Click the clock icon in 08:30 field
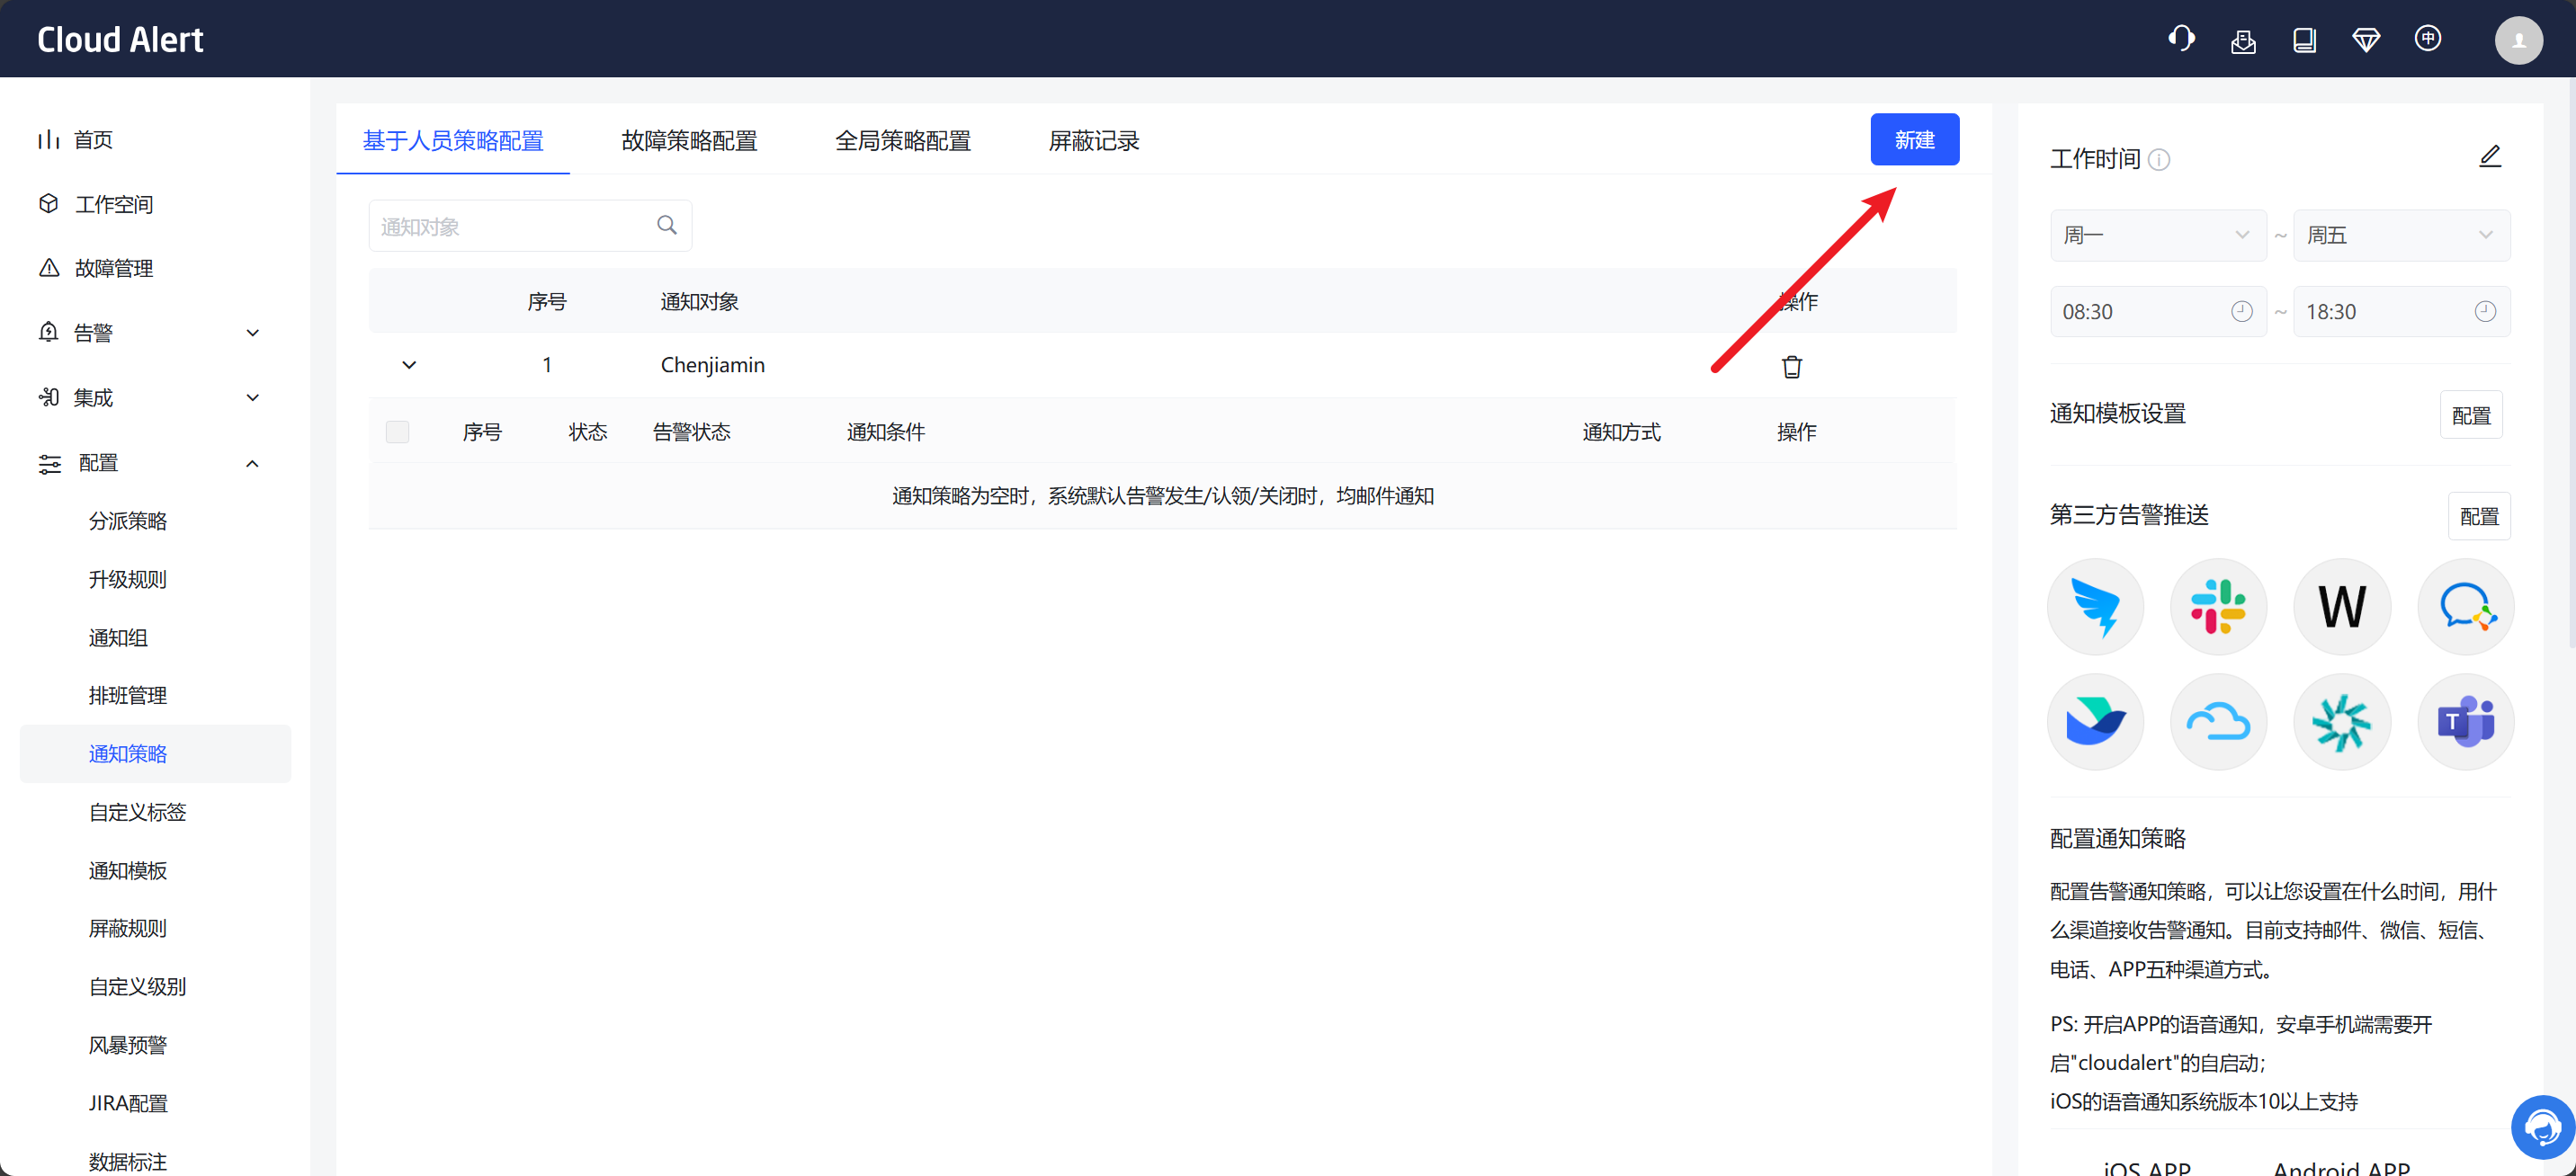The width and height of the screenshot is (2576, 1176). pyautogui.click(x=2241, y=312)
